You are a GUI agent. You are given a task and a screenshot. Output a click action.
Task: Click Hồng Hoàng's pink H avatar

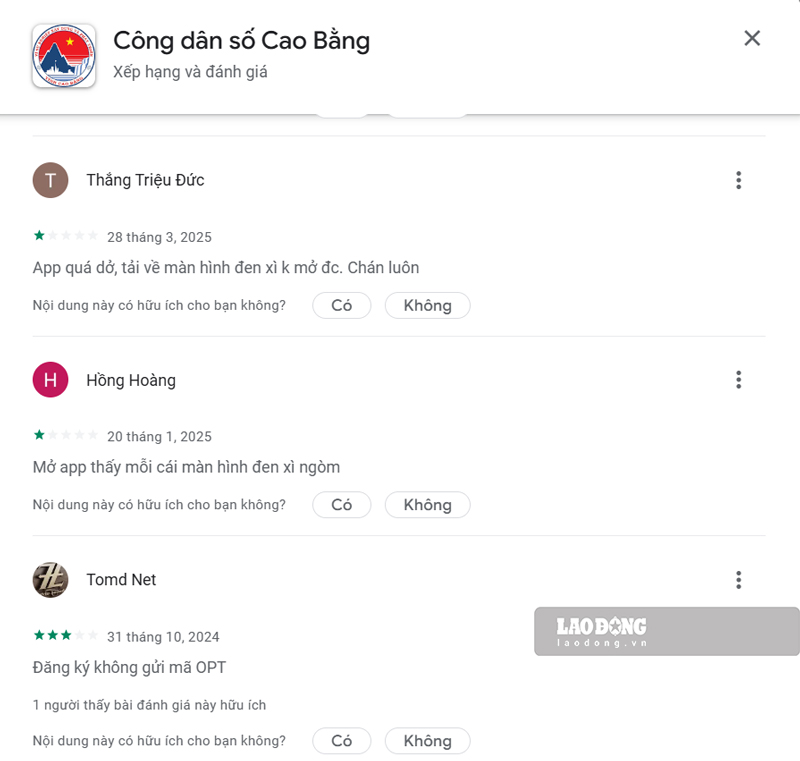pyautogui.click(x=51, y=379)
